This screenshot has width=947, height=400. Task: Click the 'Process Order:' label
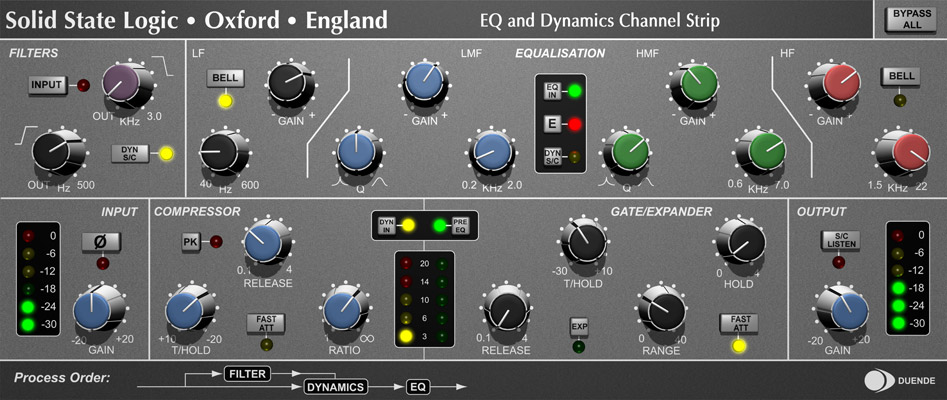[x=62, y=379]
